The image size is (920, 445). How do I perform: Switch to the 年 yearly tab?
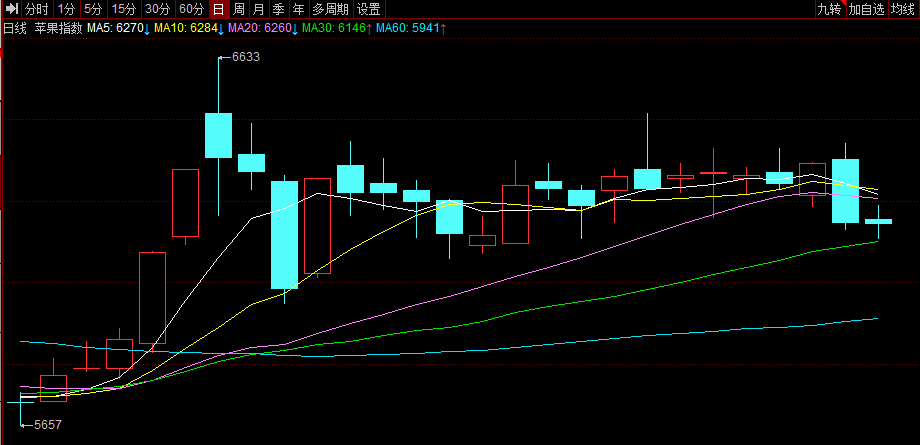pyautogui.click(x=299, y=9)
